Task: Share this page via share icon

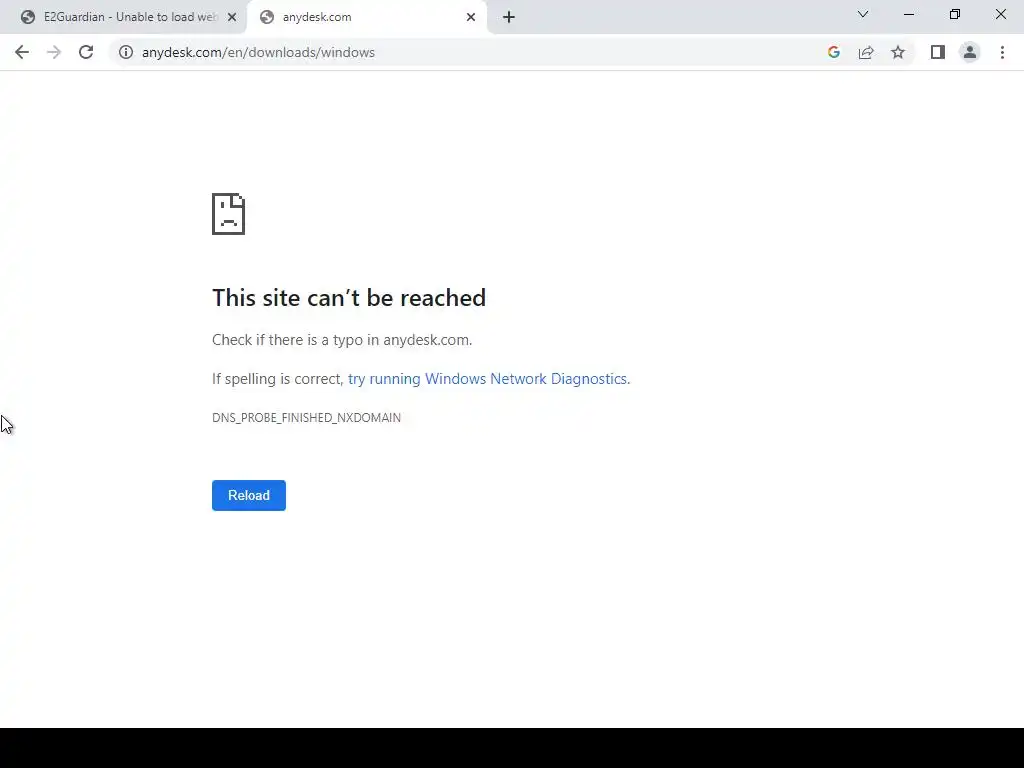Action: (866, 52)
